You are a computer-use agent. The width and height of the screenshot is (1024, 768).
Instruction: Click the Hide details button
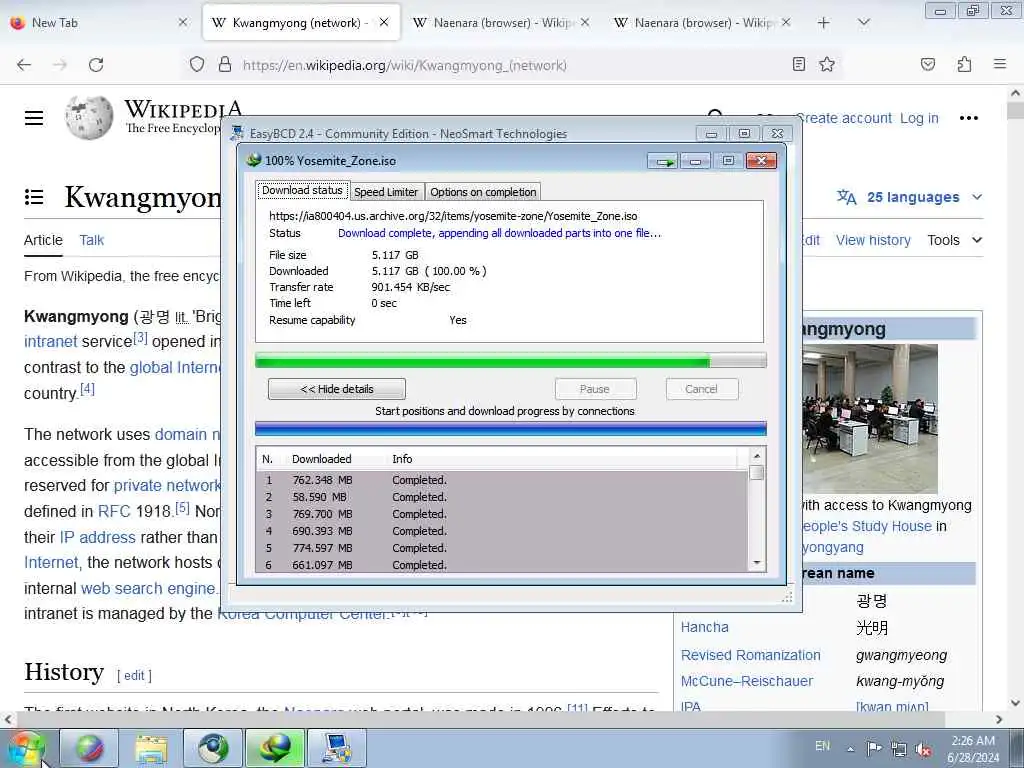[337, 389]
